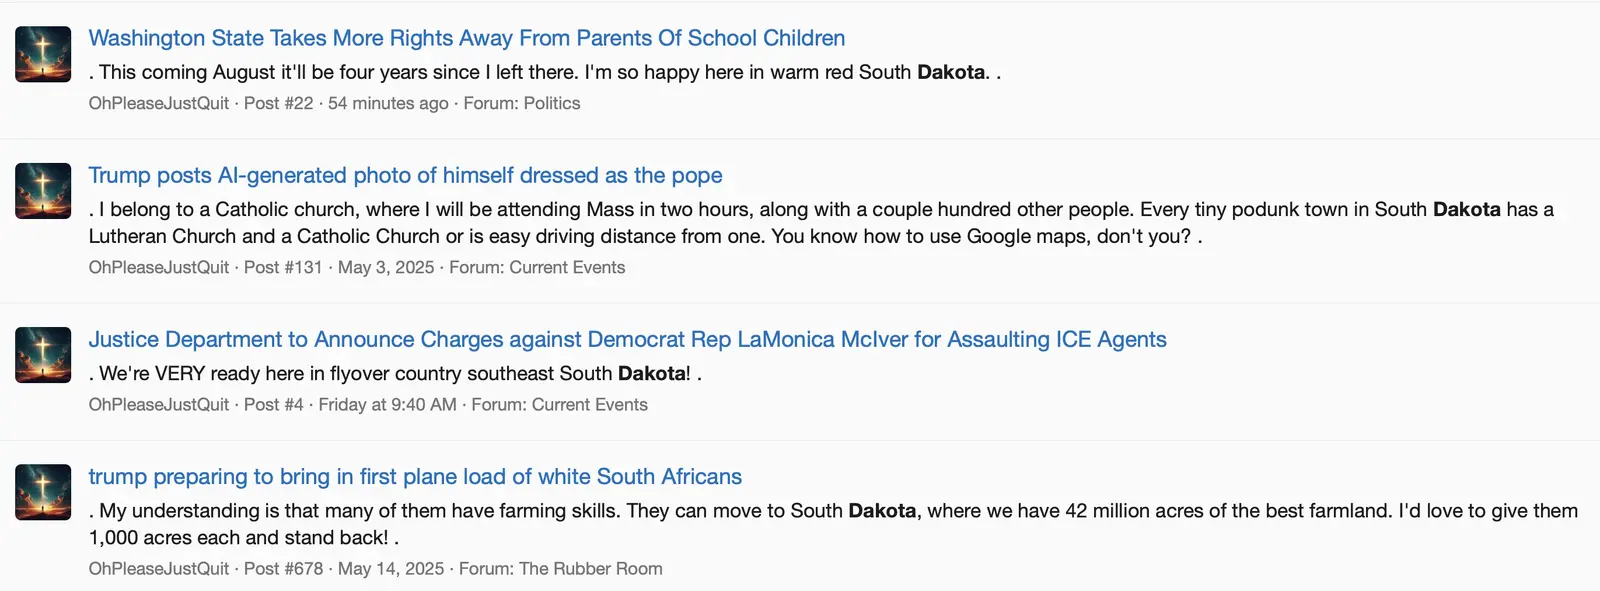
Task: Open the white South Africans plane thread
Action: coord(415,476)
